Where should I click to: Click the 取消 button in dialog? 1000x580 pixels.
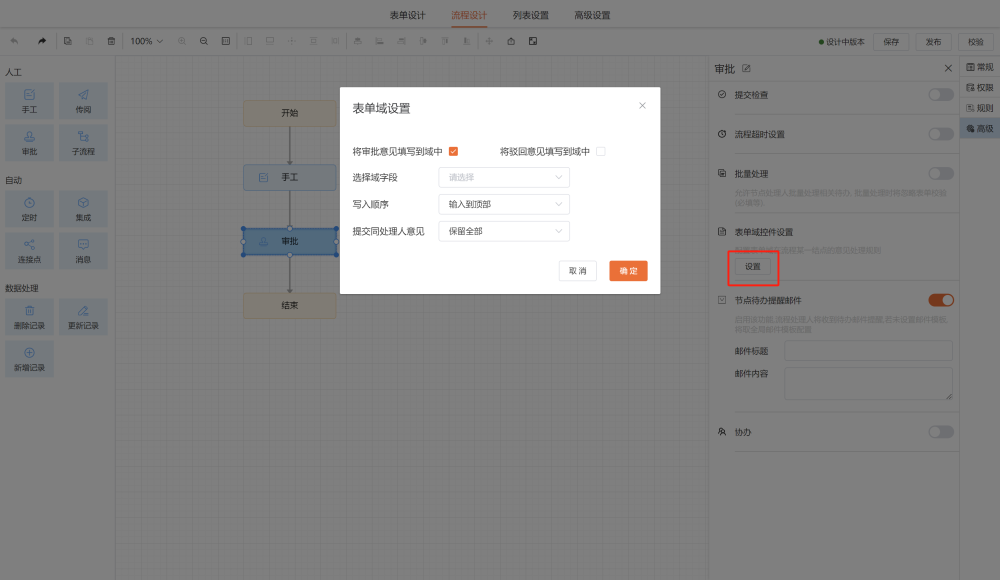578,271
